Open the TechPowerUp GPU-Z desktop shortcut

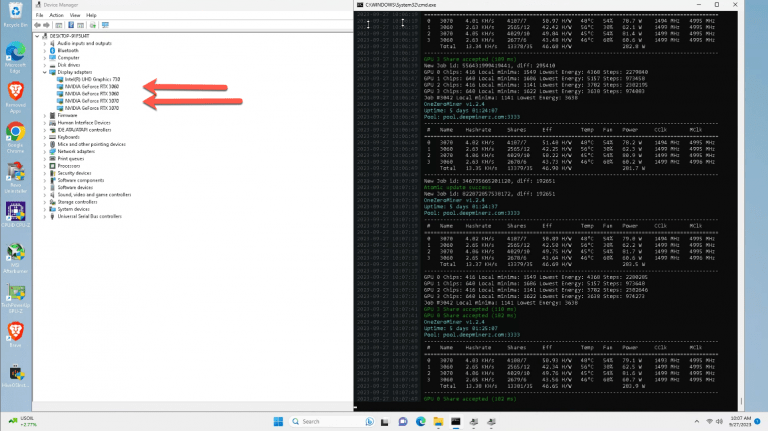(x=15, y=294)
